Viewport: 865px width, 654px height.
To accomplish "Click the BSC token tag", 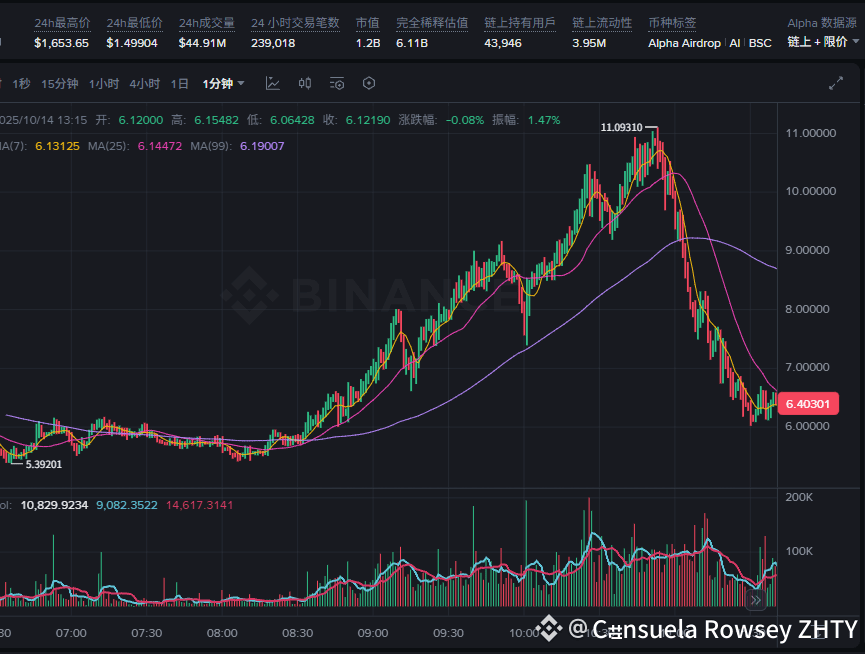I will coord(760,43).
